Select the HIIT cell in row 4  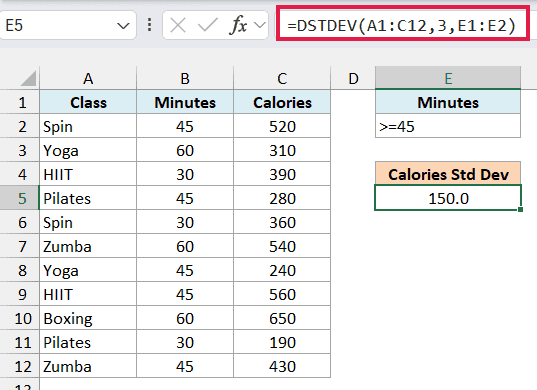point(88,174)
